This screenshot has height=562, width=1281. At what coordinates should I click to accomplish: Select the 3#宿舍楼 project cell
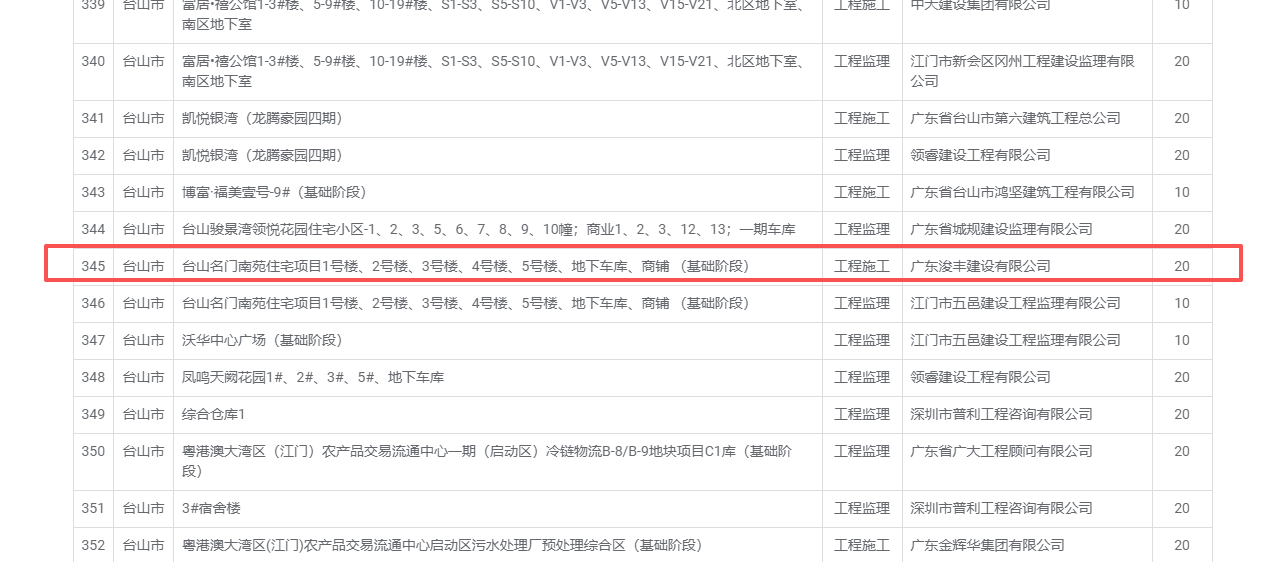[x=211, y=508]
